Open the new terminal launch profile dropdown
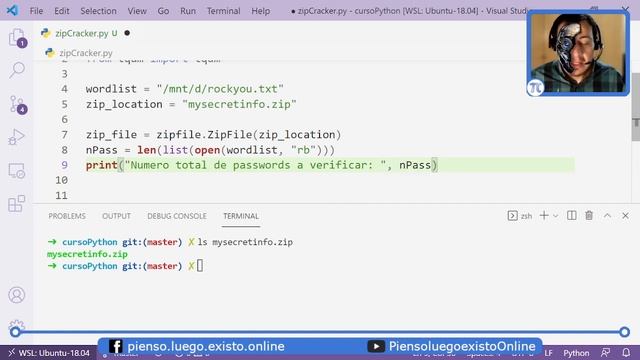The image size is (640, 360). [555, 216]
